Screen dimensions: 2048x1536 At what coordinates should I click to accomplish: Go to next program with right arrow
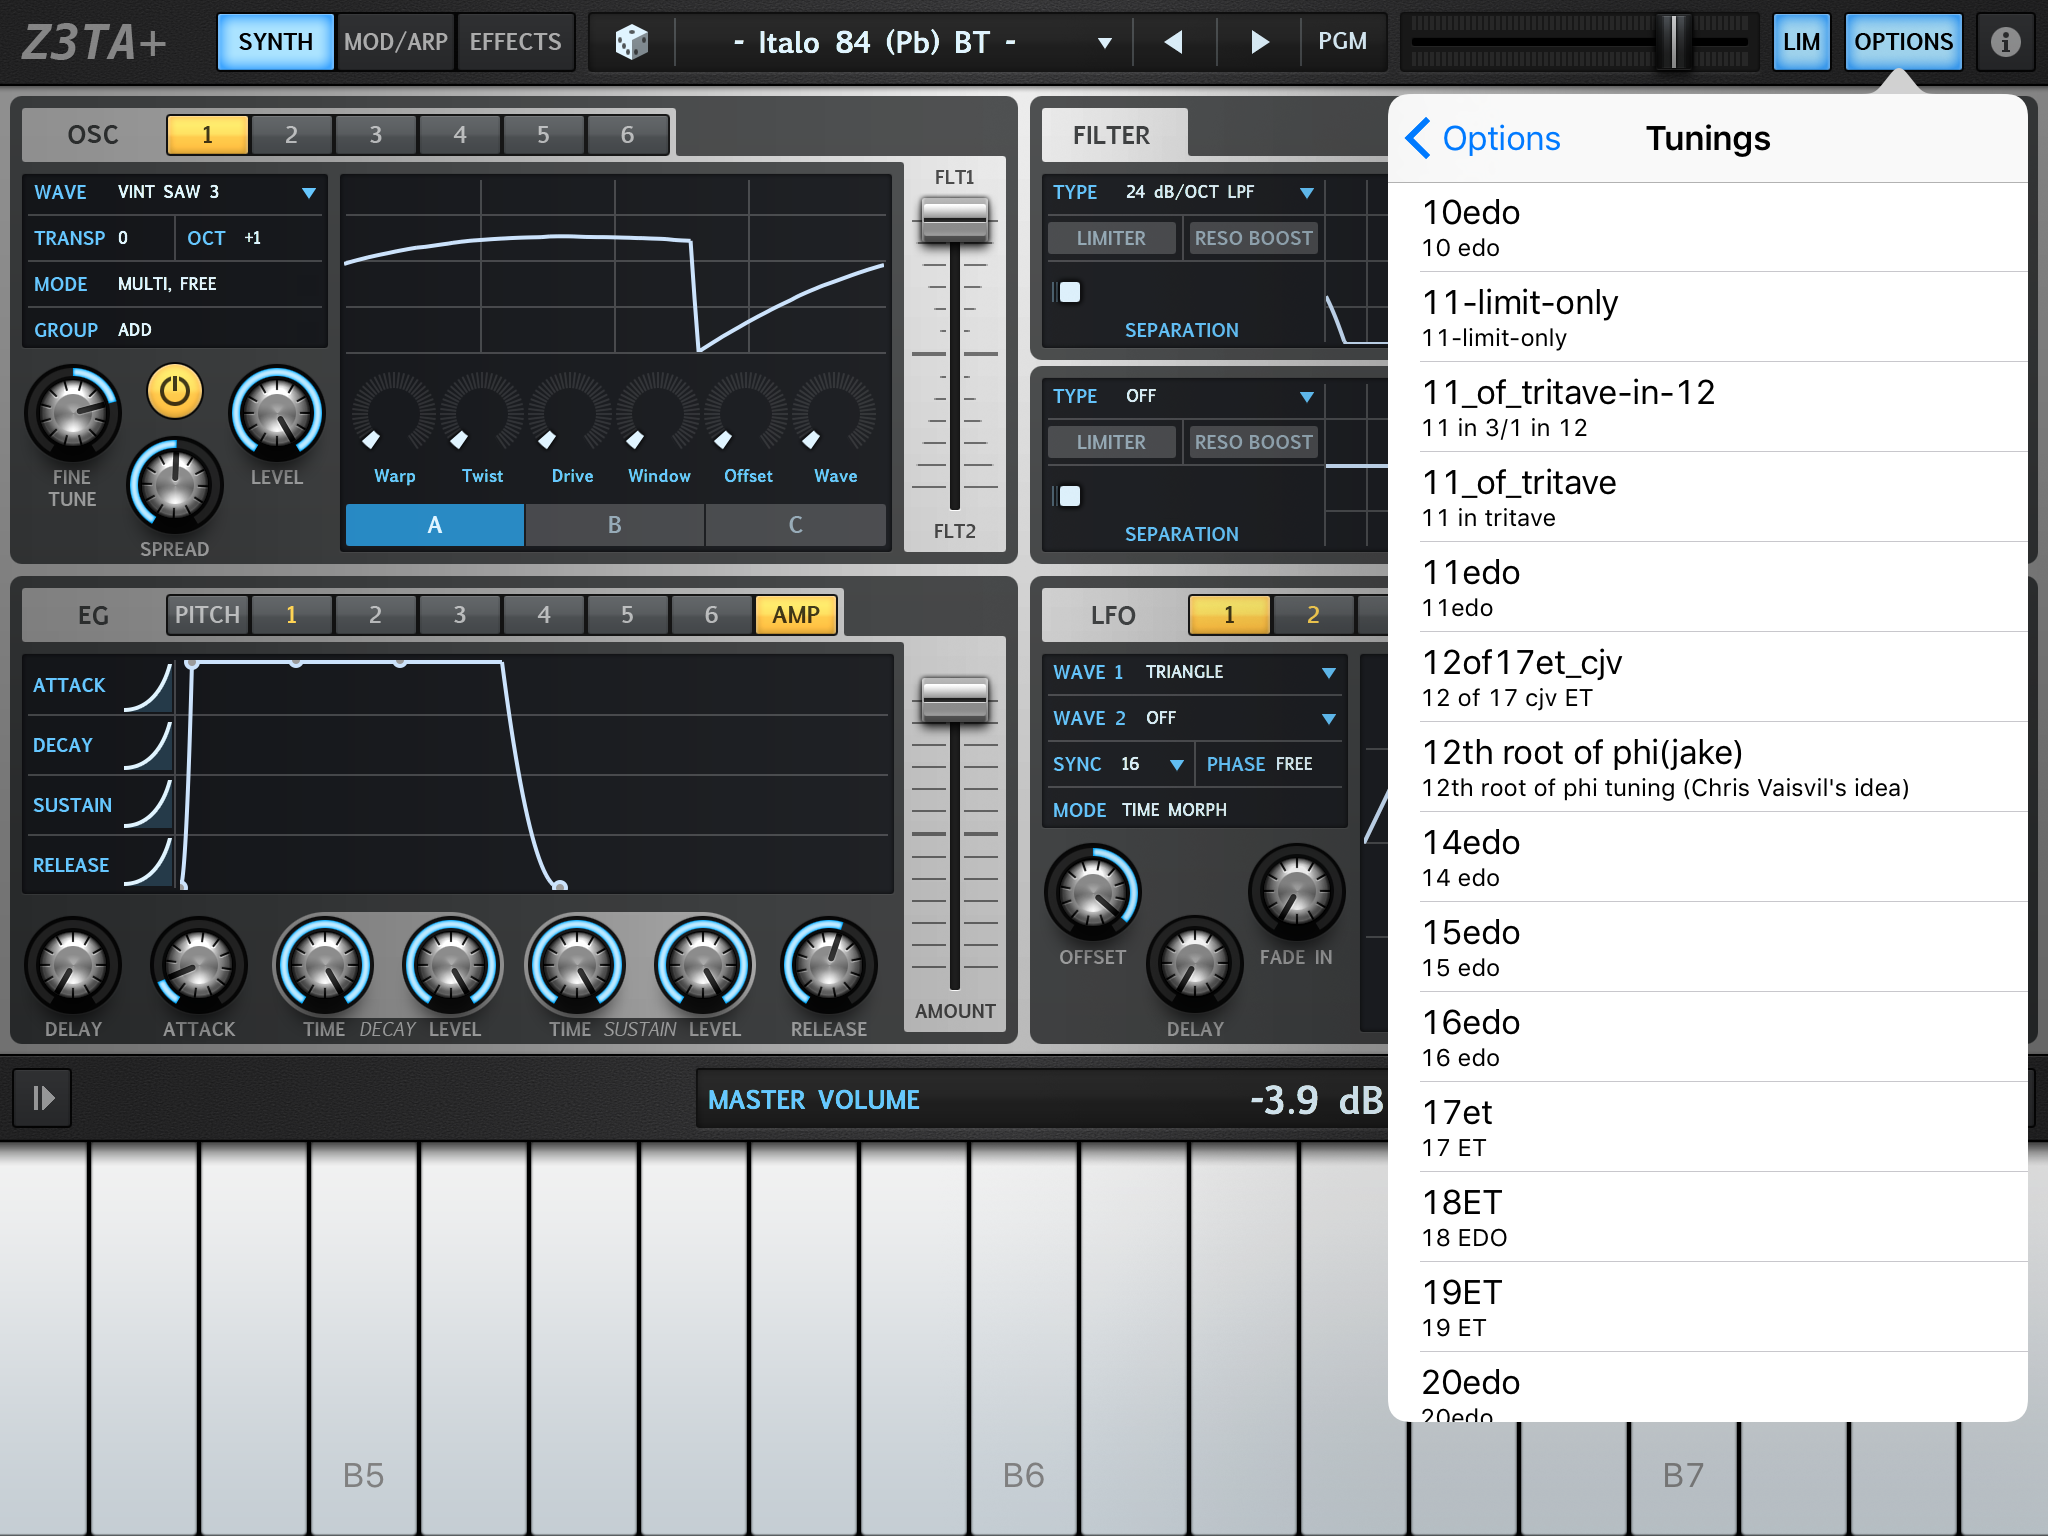point(1259,42)
